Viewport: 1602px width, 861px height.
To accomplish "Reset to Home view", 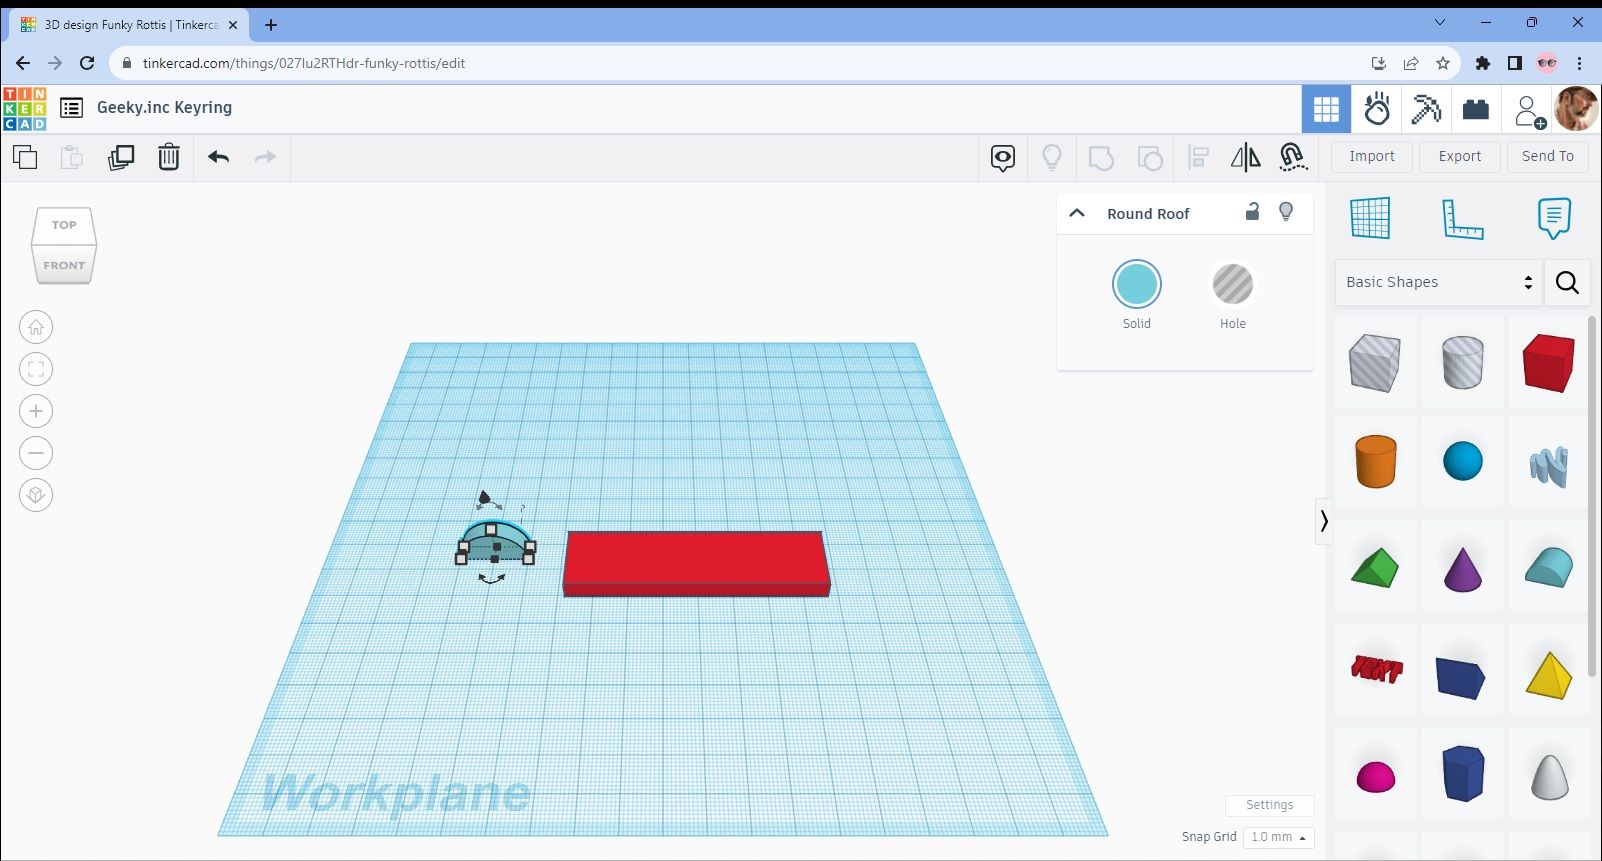I will click(36, 327).
